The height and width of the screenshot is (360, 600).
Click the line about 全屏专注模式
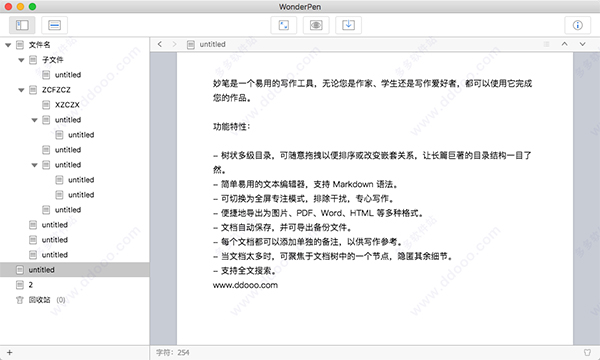pyautogui.click(x=303, y=199)
